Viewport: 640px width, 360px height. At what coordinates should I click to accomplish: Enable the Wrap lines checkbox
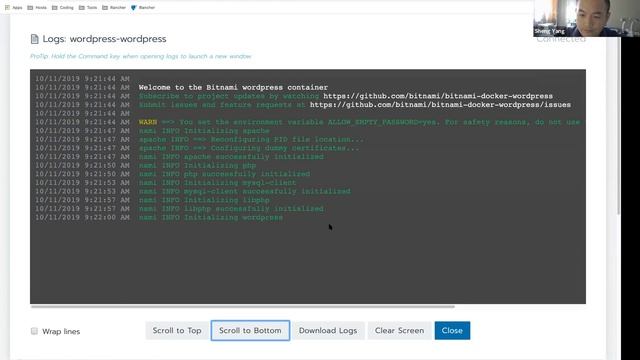(34, 331)
